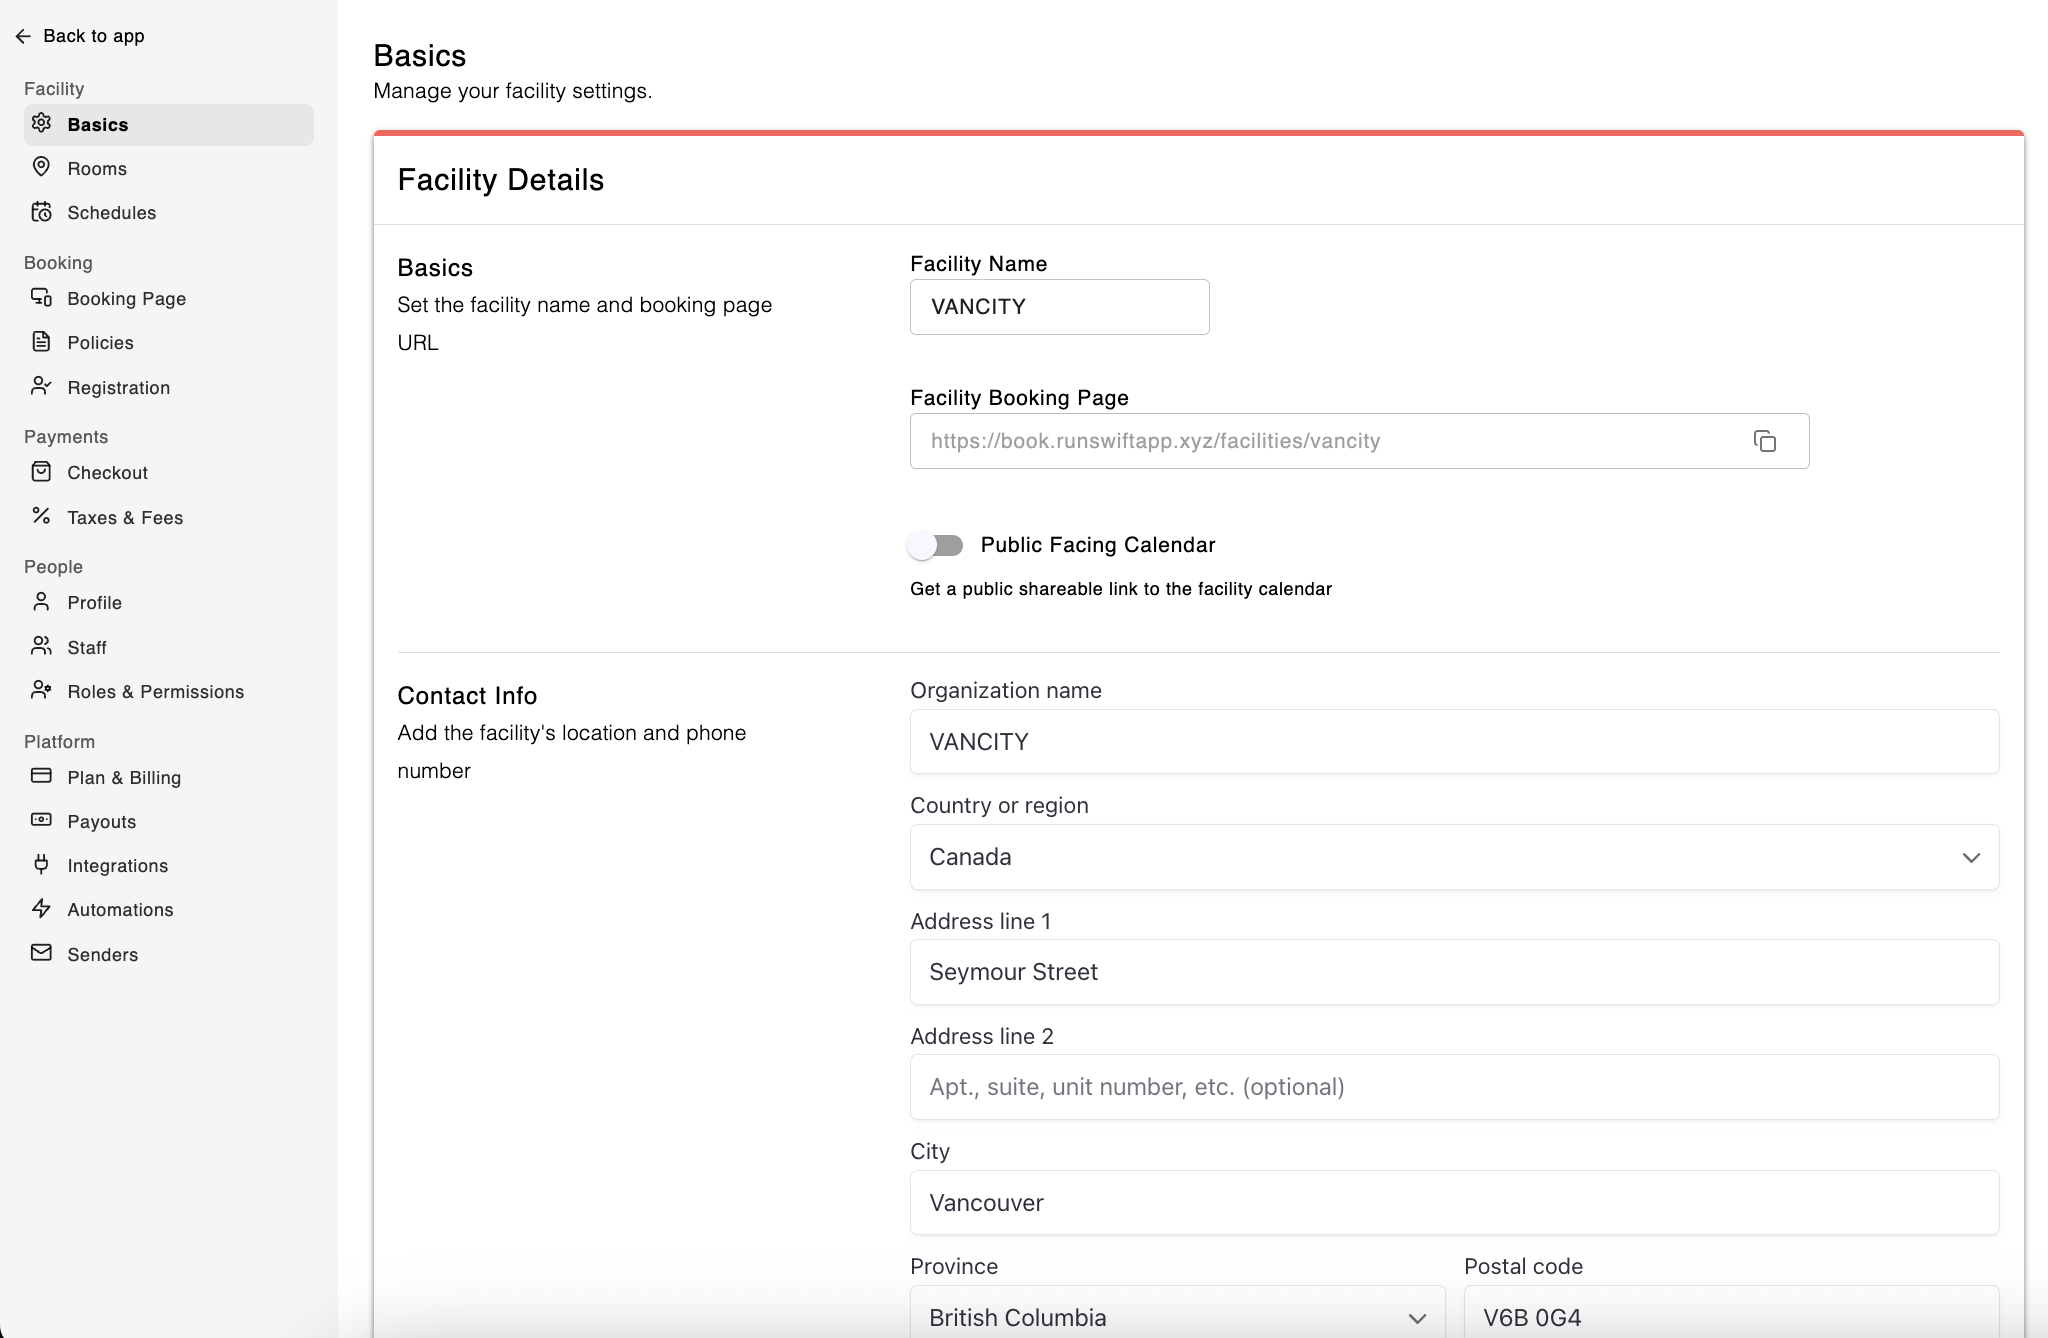This screenshot has height=1338, width=2048.
Task: Click the Payouts cash icon
Action: pyautogui.click(x=41, y=820)
